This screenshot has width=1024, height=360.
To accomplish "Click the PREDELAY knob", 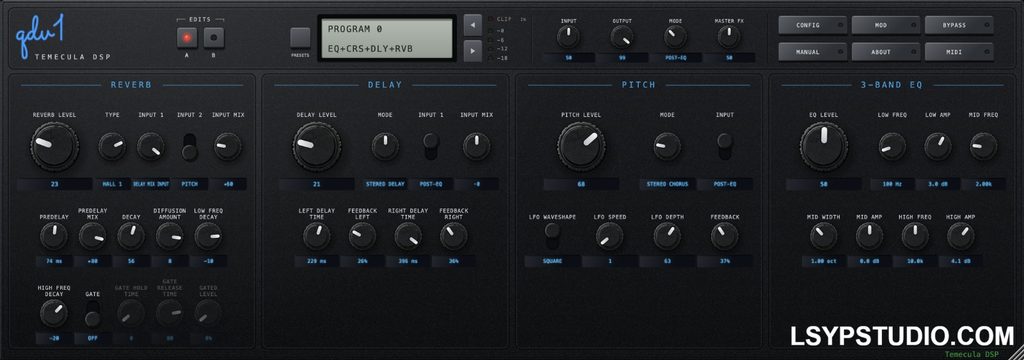I will coord(54,236).
